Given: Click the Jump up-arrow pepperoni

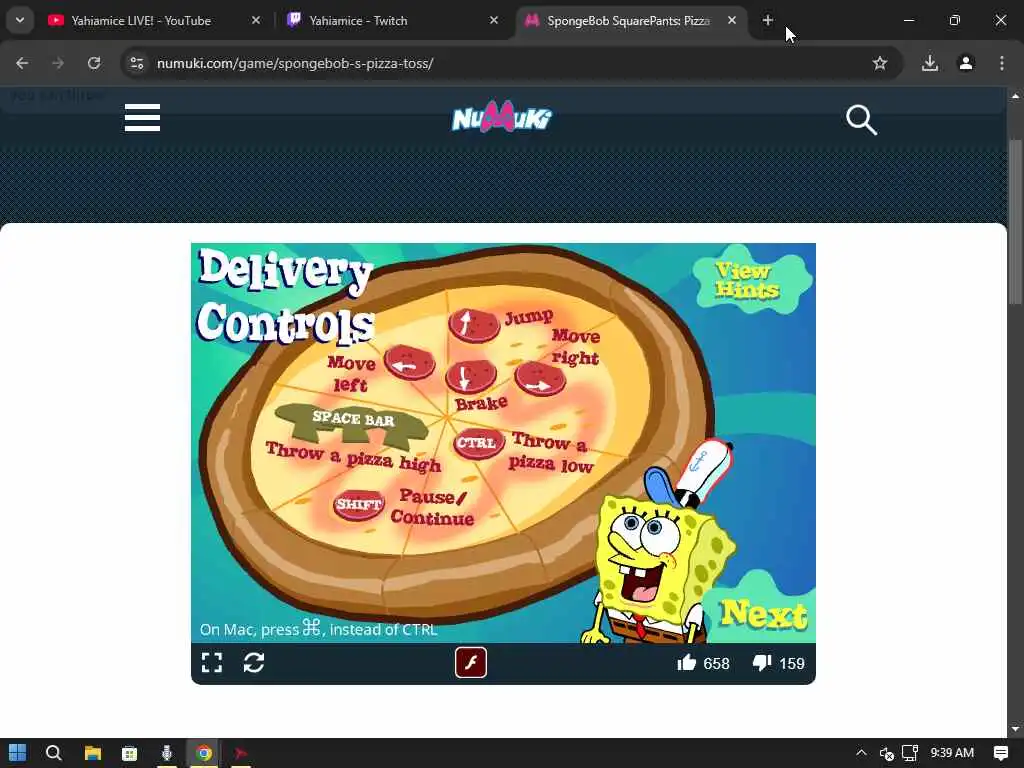Looking at the screenshot, I should click(x=474, y=325).
